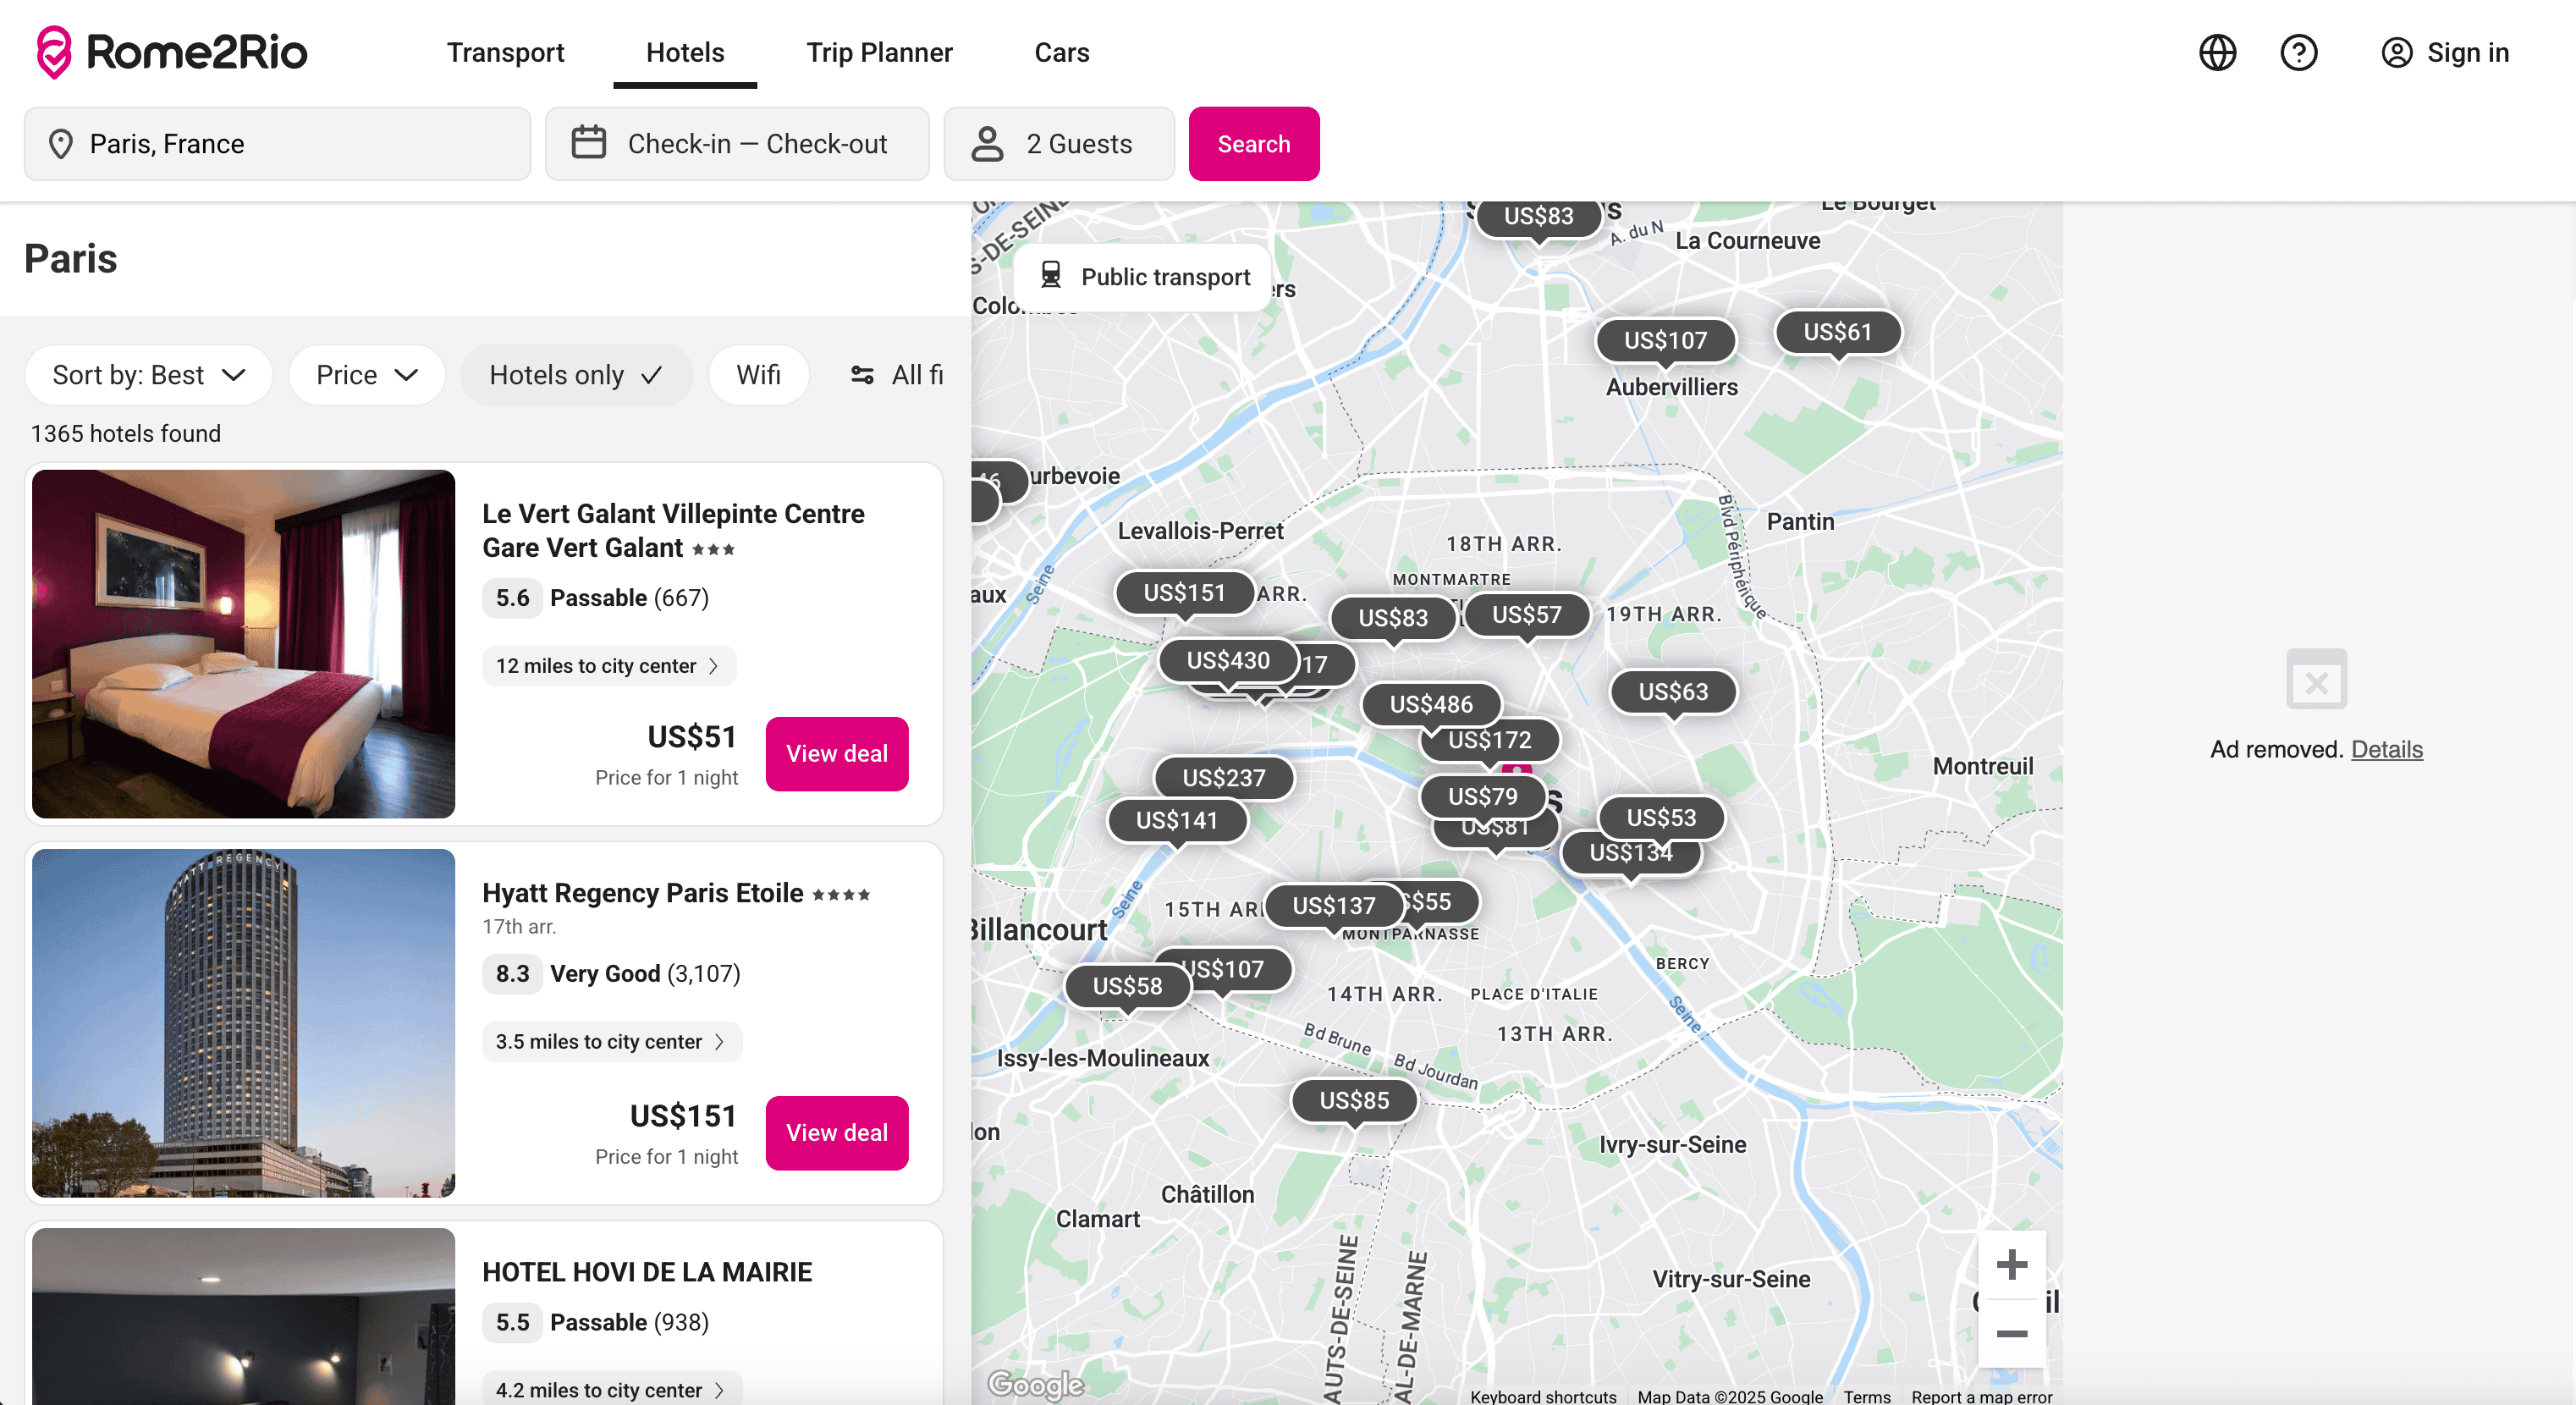Click the calendar icon in date field
Screen dimensions: 2576x1405
589,143
